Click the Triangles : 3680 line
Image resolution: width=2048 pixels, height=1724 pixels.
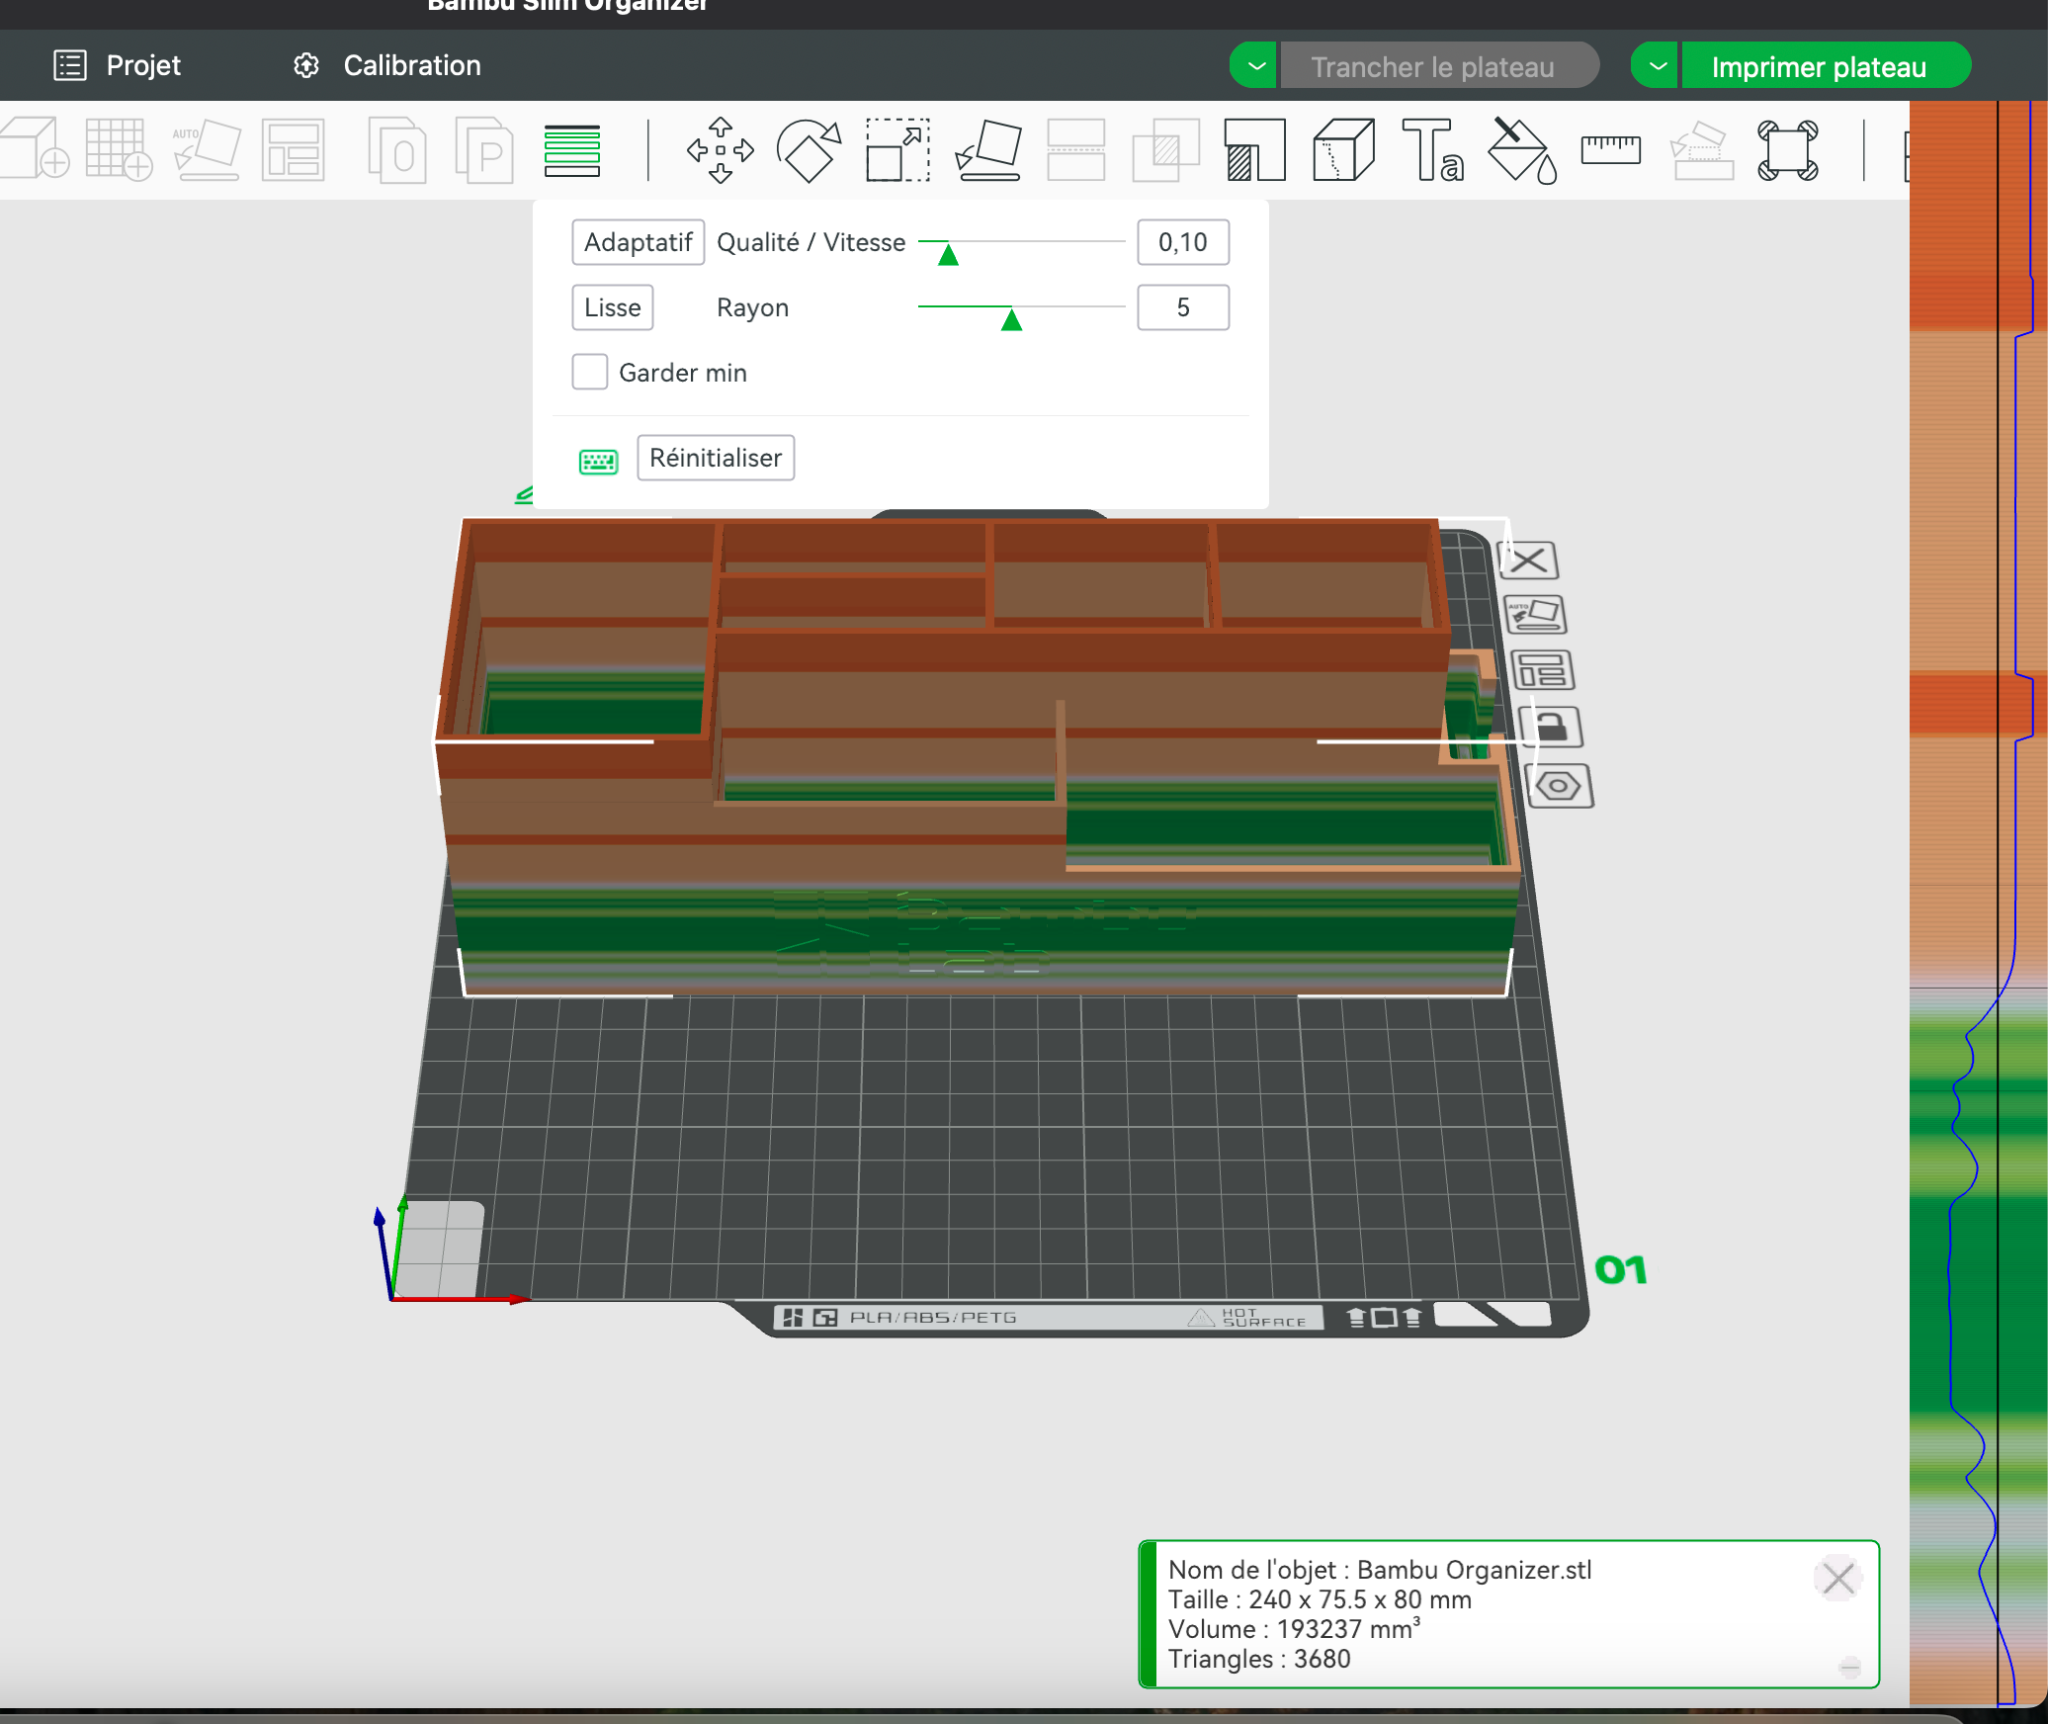point(1259,1659)
